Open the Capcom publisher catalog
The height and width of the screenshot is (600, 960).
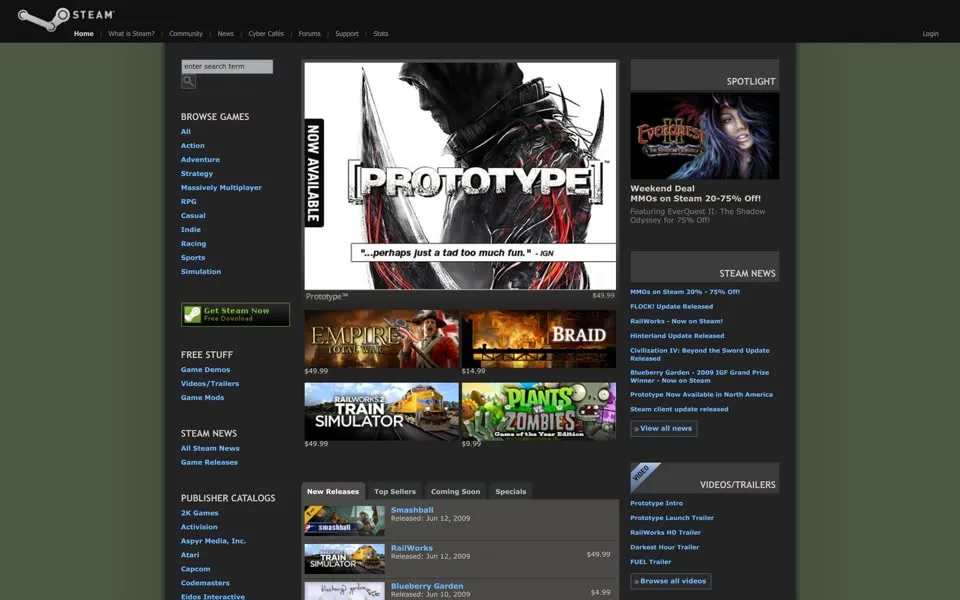tap(195, 569)
